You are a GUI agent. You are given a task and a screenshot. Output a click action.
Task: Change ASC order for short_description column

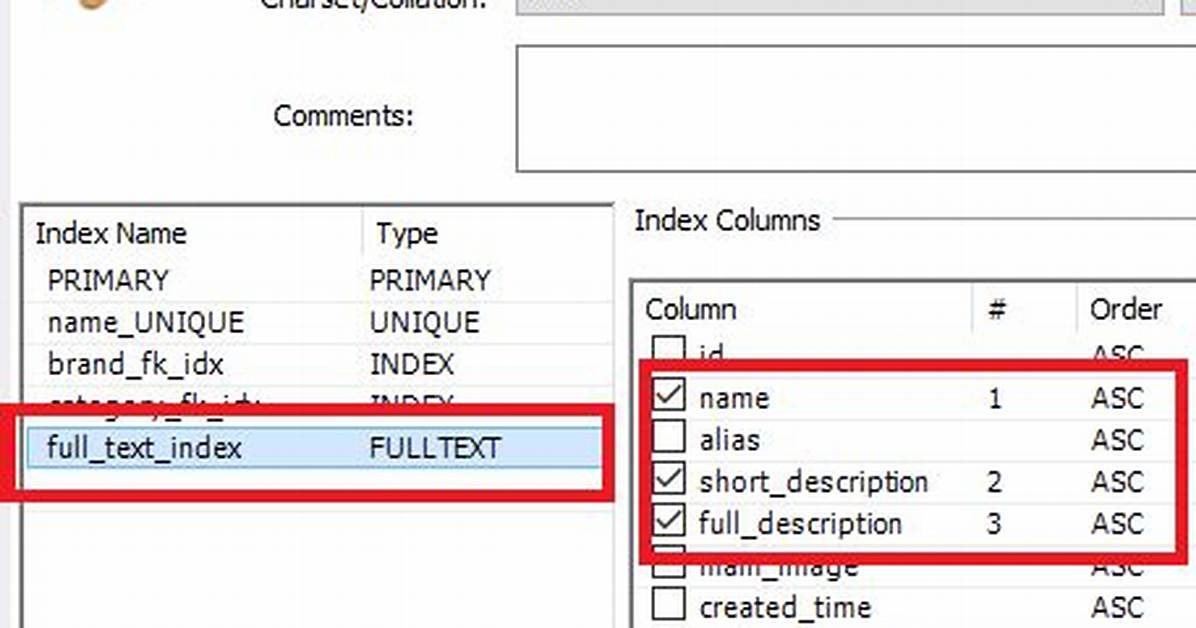(1117, 482)
